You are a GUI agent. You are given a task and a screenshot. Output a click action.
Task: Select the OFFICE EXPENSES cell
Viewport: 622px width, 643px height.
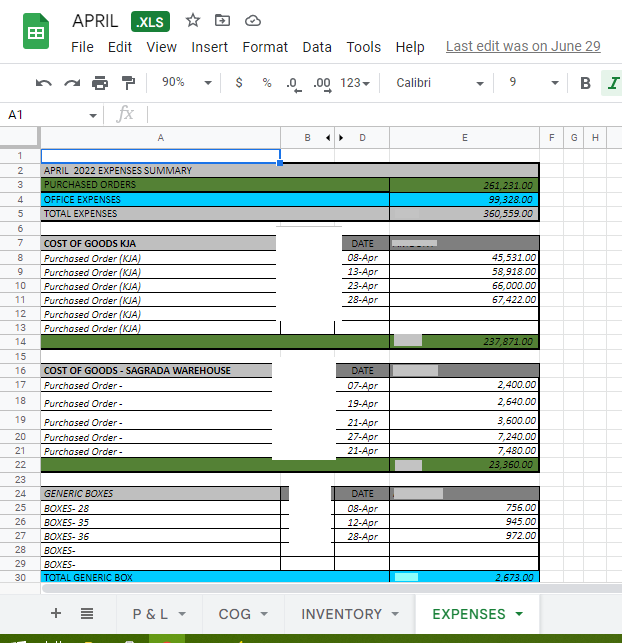point(215,200)
